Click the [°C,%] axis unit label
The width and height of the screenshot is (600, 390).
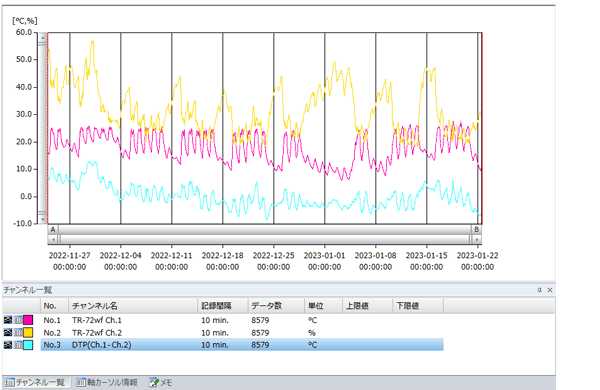click(x=25, y=21)
